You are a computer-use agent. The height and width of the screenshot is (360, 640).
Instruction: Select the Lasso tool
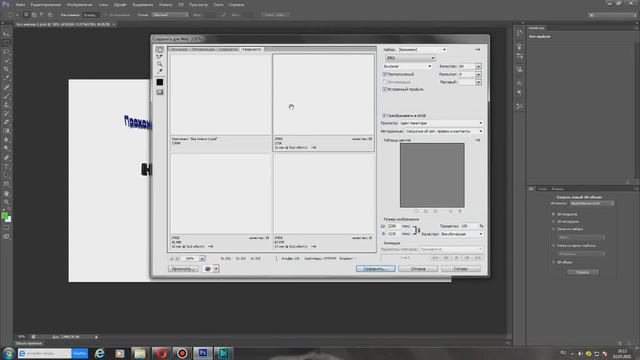6,52
